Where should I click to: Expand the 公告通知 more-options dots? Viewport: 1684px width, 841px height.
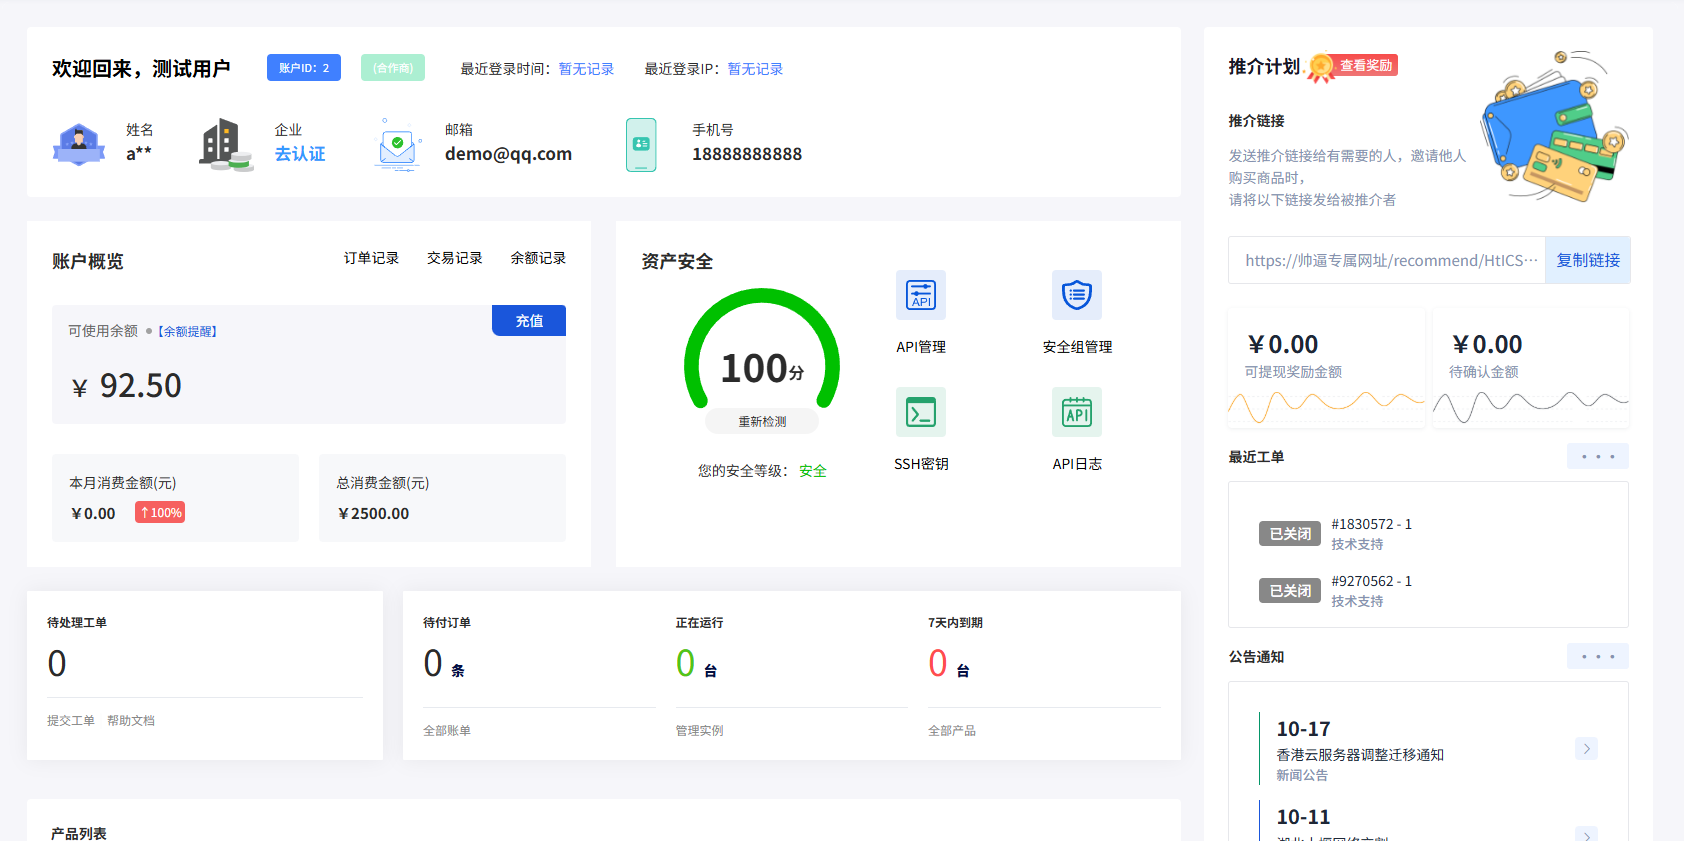coord(1597,657)
